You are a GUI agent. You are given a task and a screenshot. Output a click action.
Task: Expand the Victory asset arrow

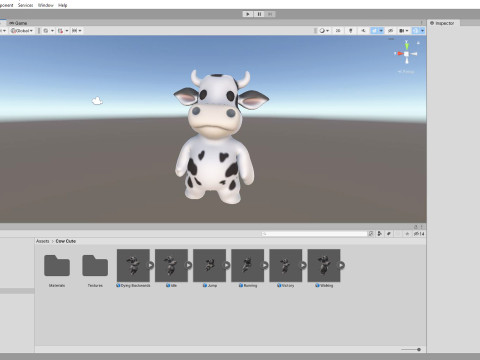(x=303, y=265)
